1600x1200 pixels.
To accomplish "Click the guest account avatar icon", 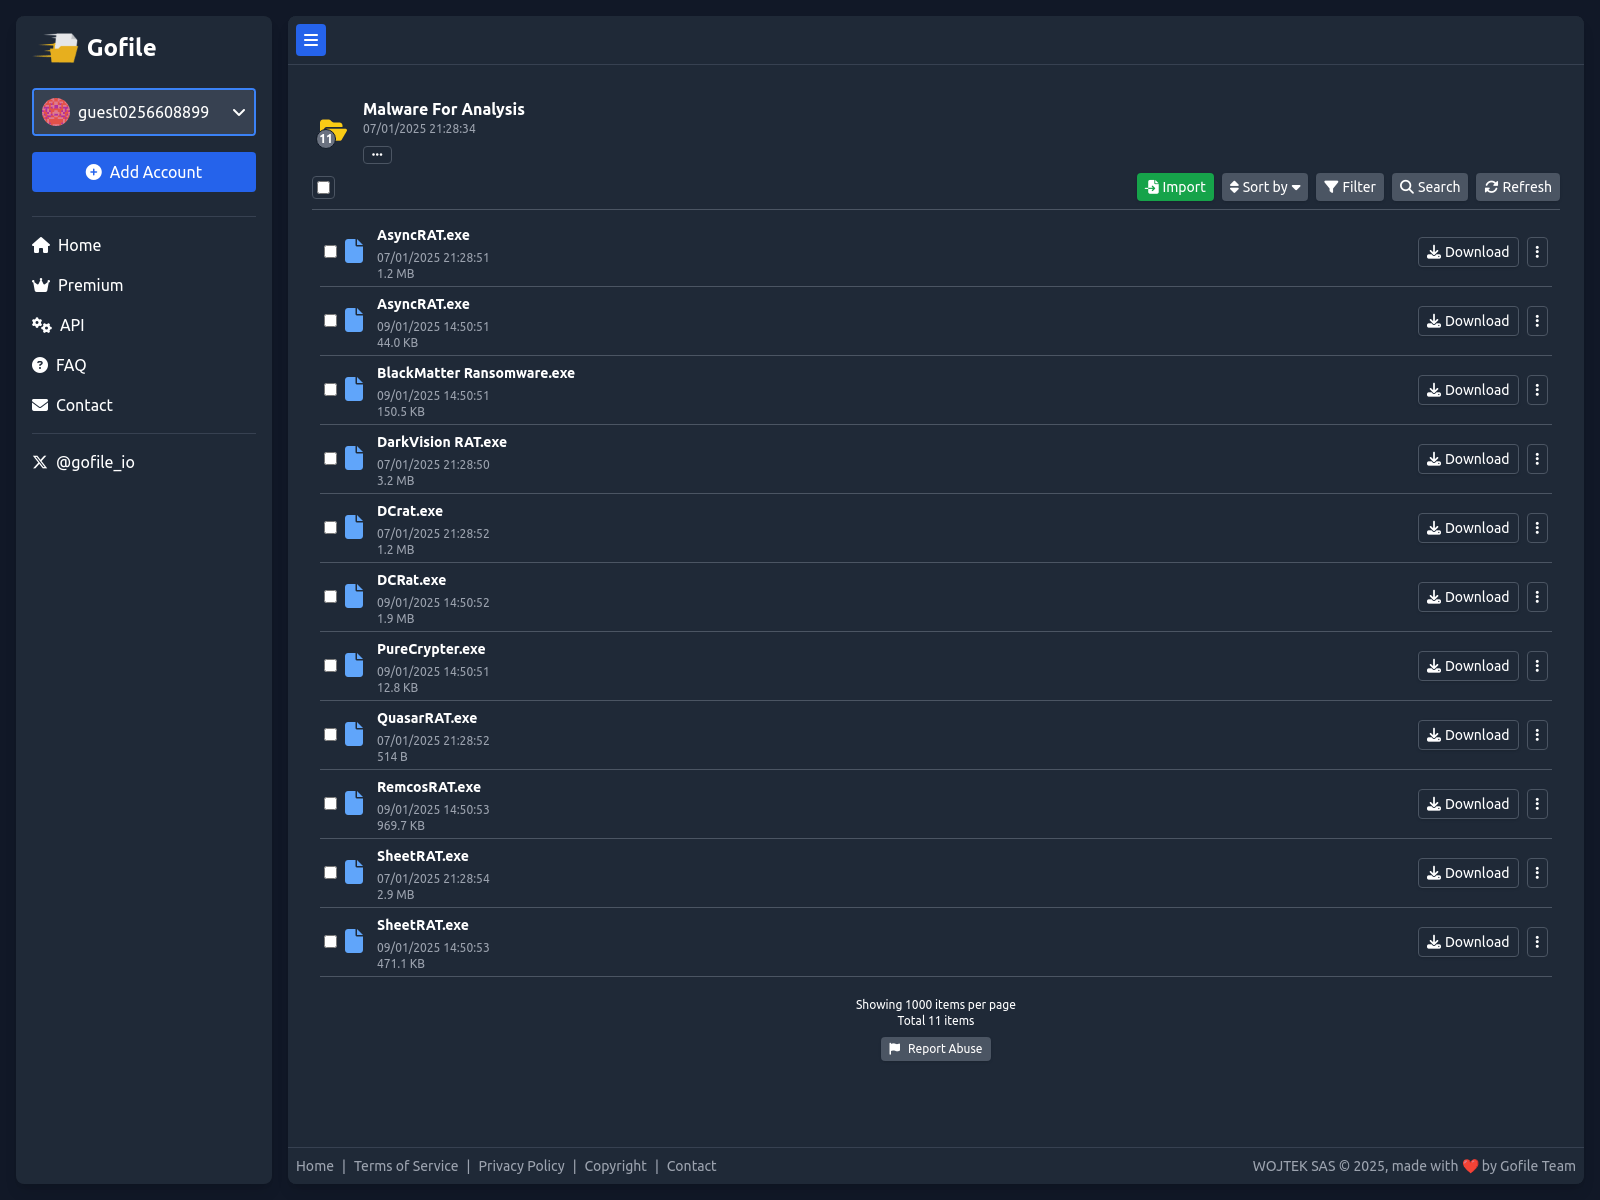I will pos(56,112).
